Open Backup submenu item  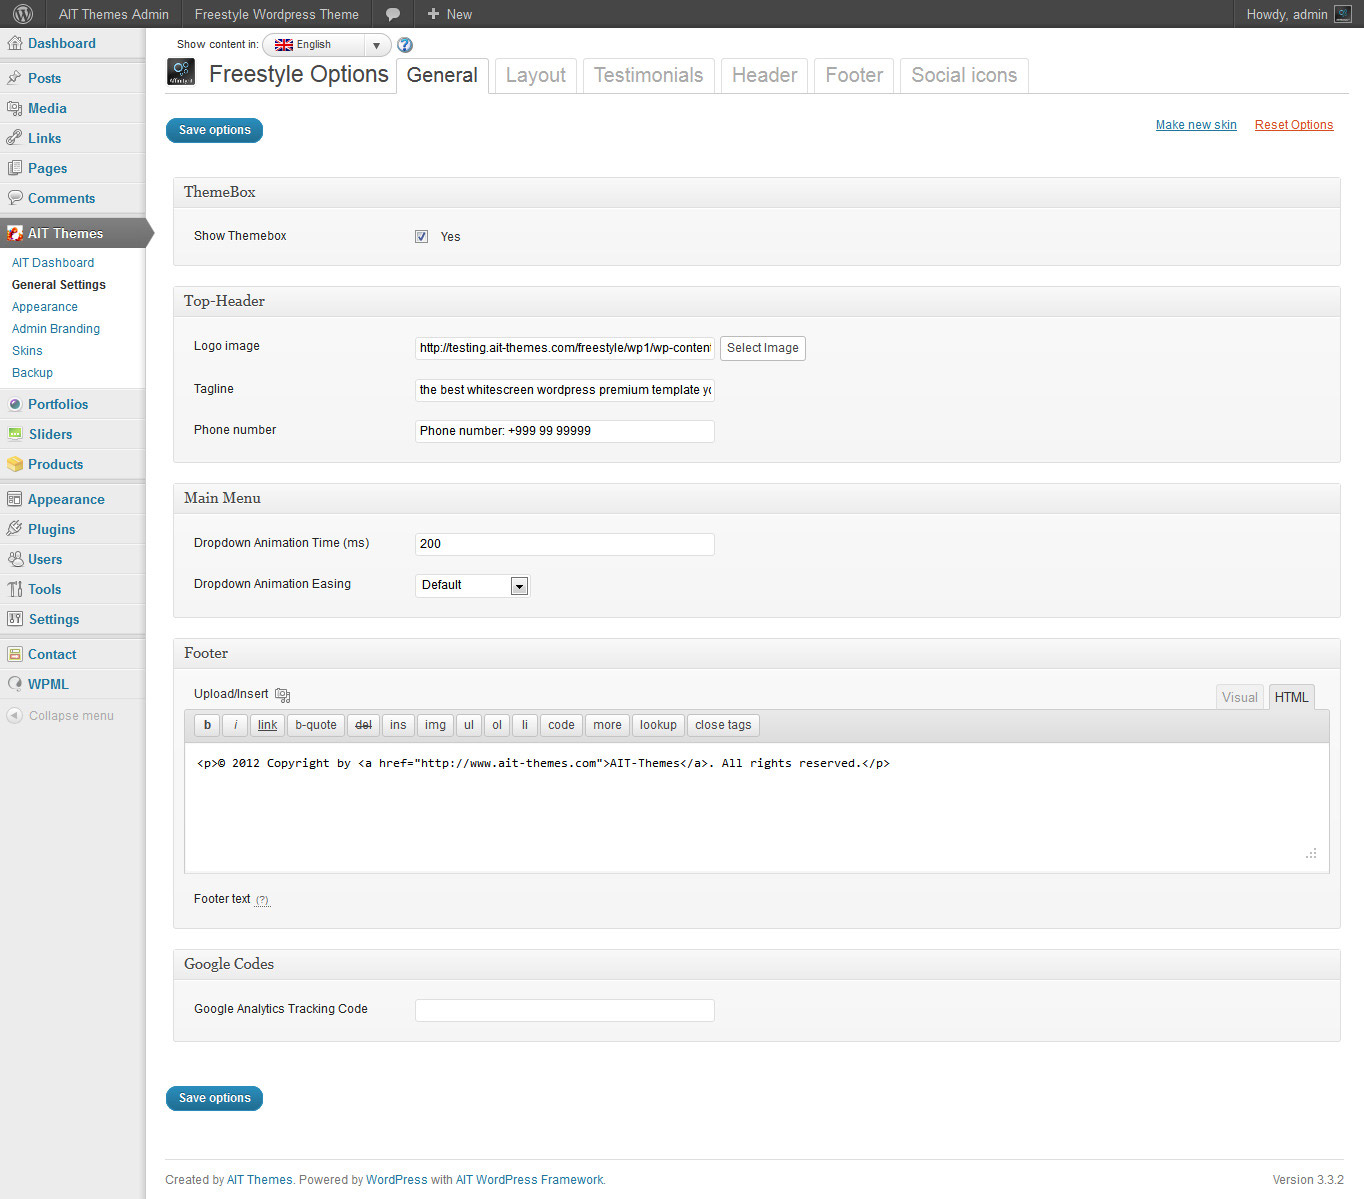click(x=32, y=373)
